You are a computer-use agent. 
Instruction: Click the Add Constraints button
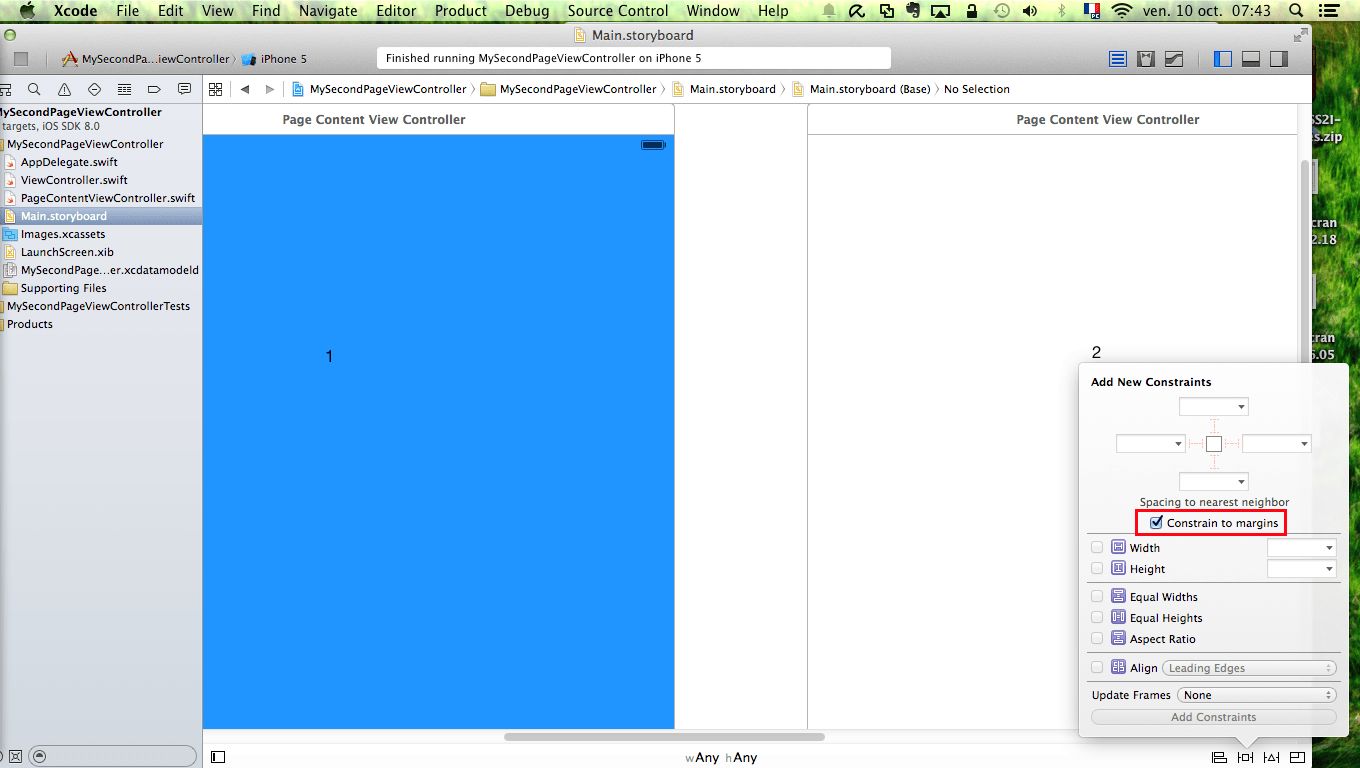pos(1213,716)
